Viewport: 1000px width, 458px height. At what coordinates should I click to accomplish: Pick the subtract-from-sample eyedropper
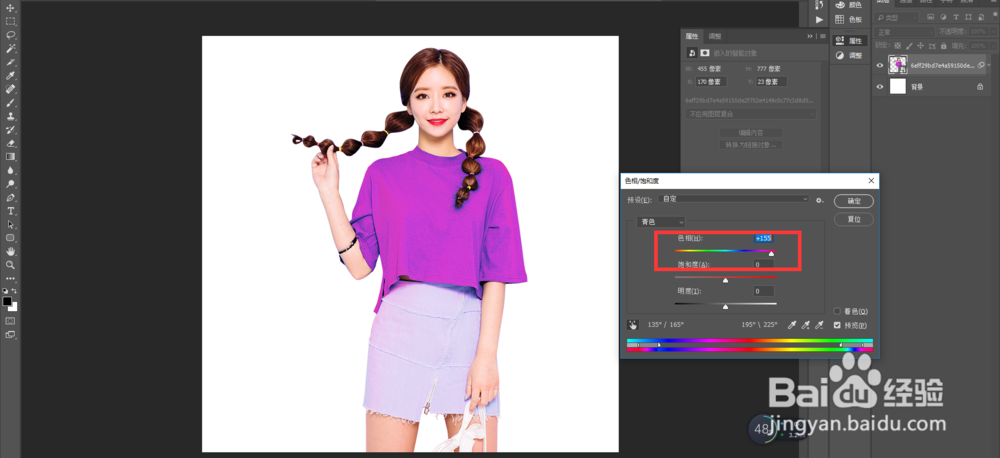point(820,325)
